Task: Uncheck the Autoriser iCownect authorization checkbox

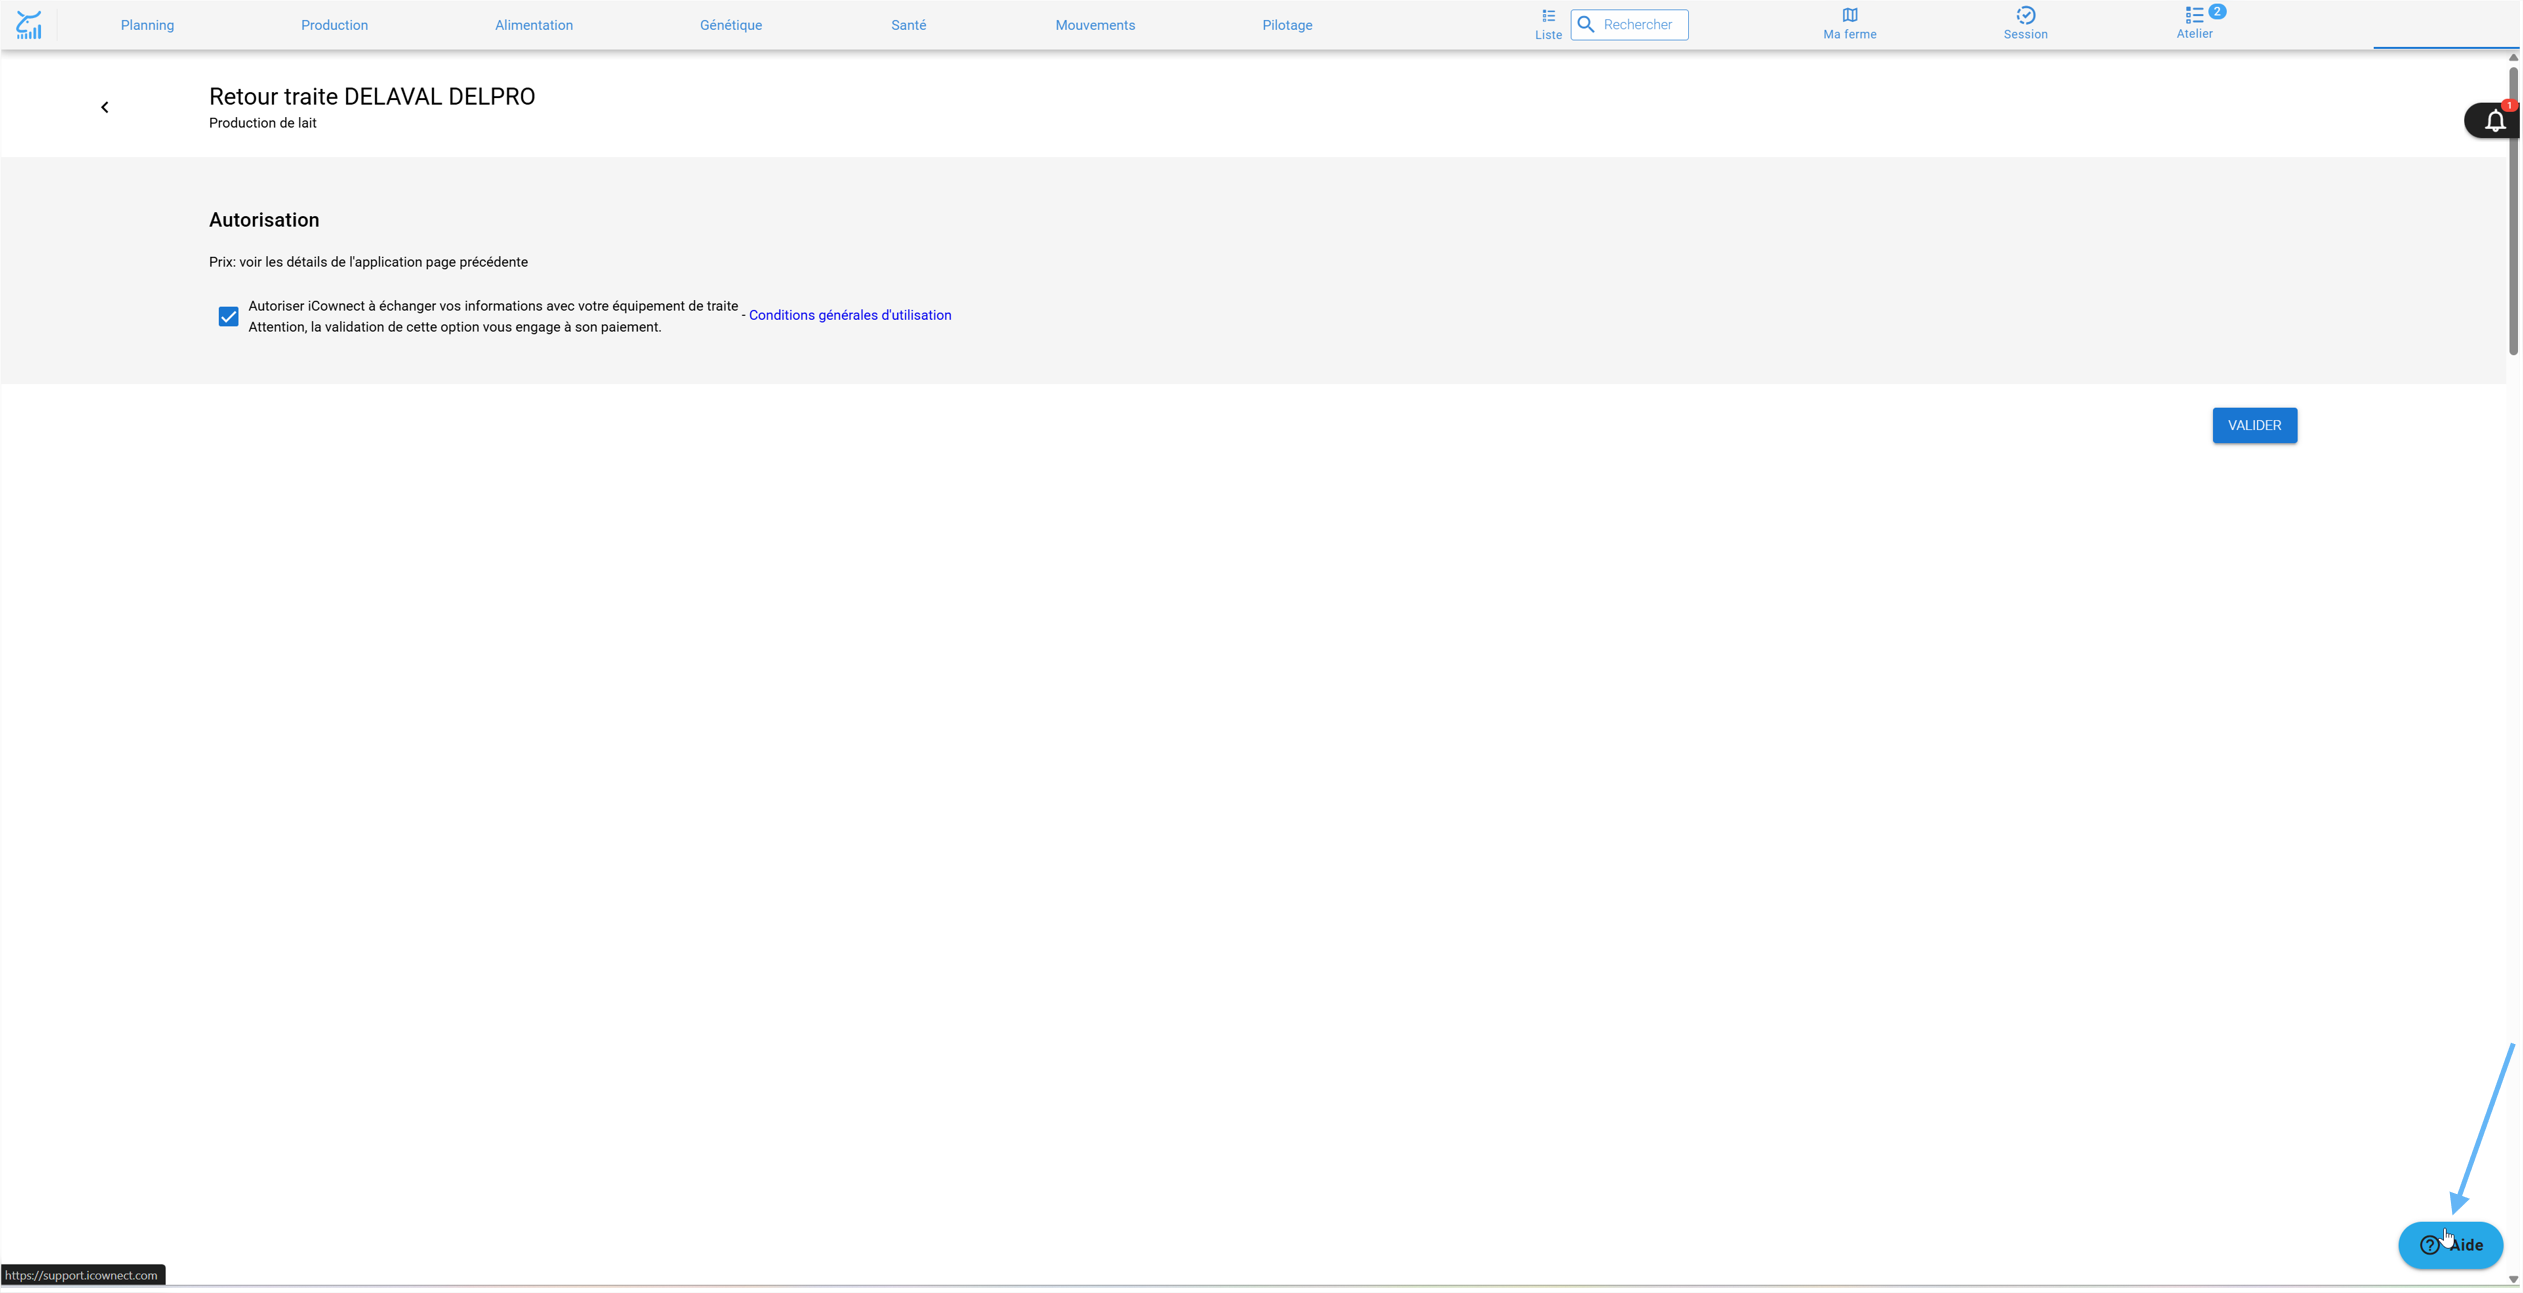Action: tap(228, 317)
